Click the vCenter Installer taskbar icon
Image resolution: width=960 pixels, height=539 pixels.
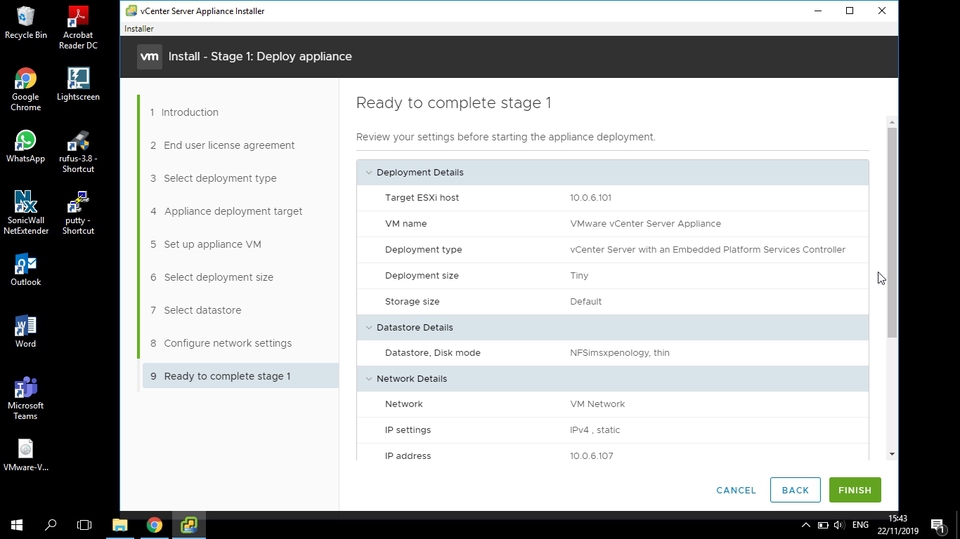tap(189, 525)
